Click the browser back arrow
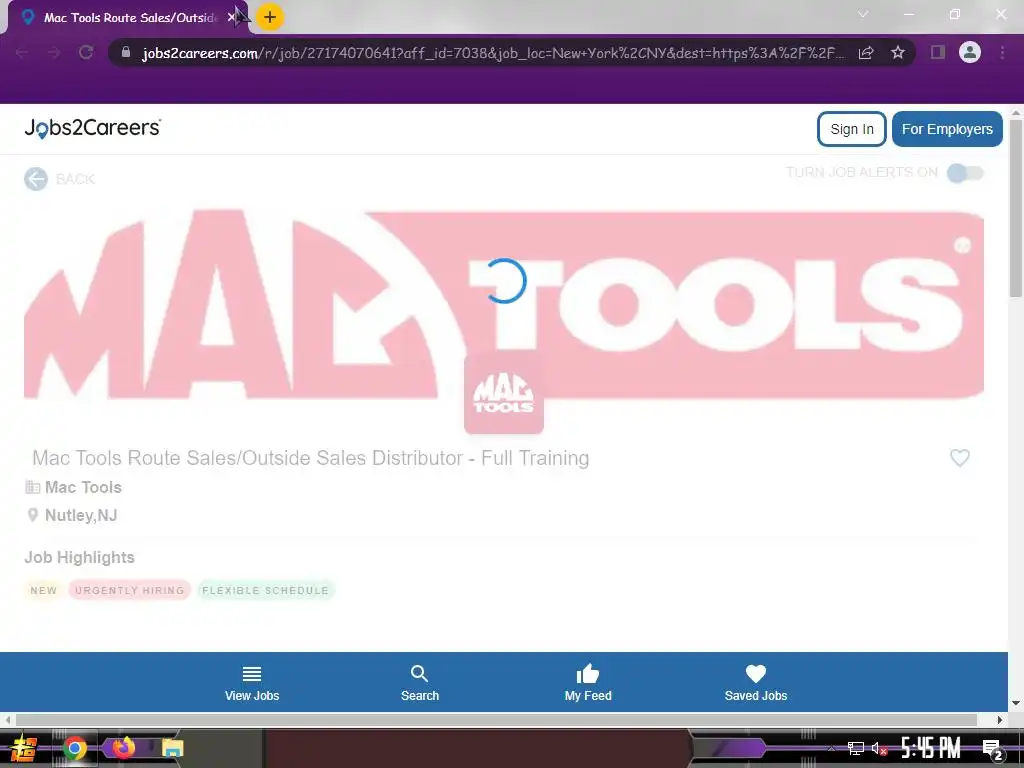 [22, 52]
